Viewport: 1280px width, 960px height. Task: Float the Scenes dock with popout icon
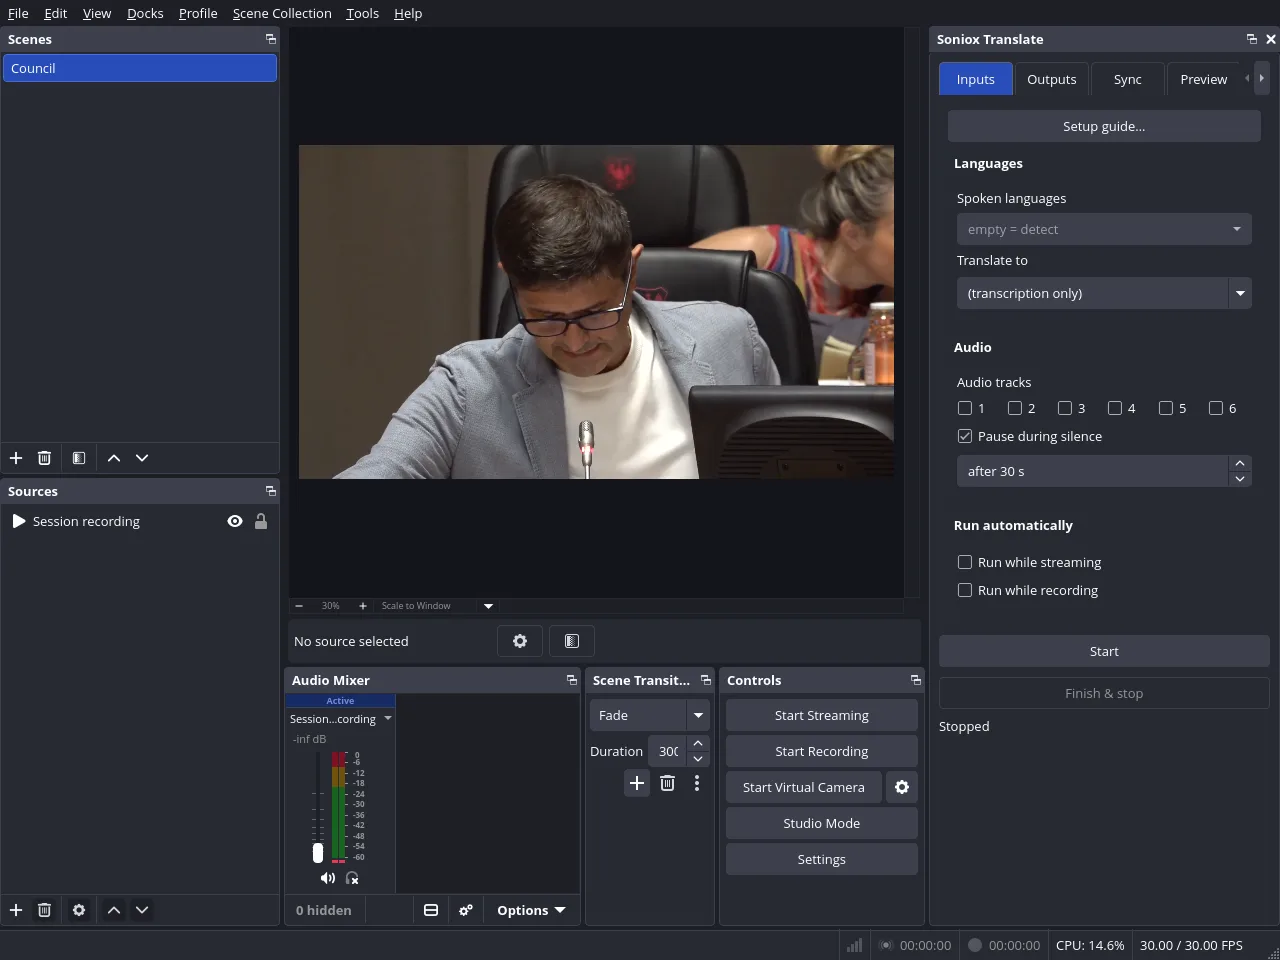pos(271,39)
